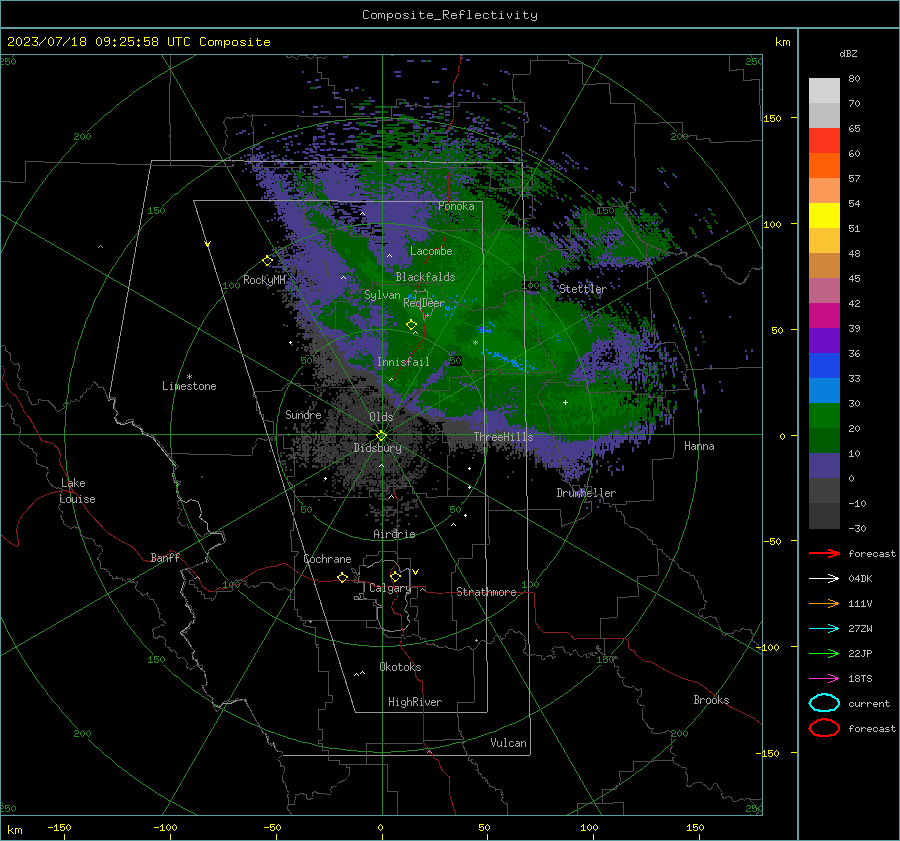The height and width of the screenshot is (841, 900).
Task: Click the Stettler city label
Action: coord(583,289)
